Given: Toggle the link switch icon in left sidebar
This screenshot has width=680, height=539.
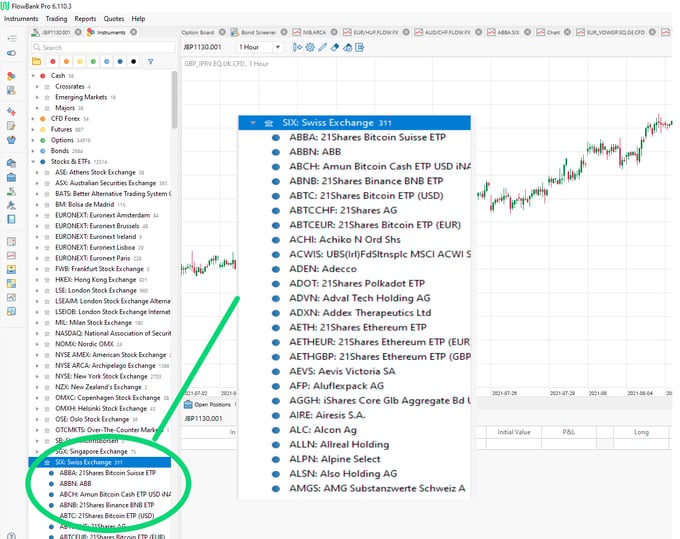Looking at the screenshot, I should [12, 53].
